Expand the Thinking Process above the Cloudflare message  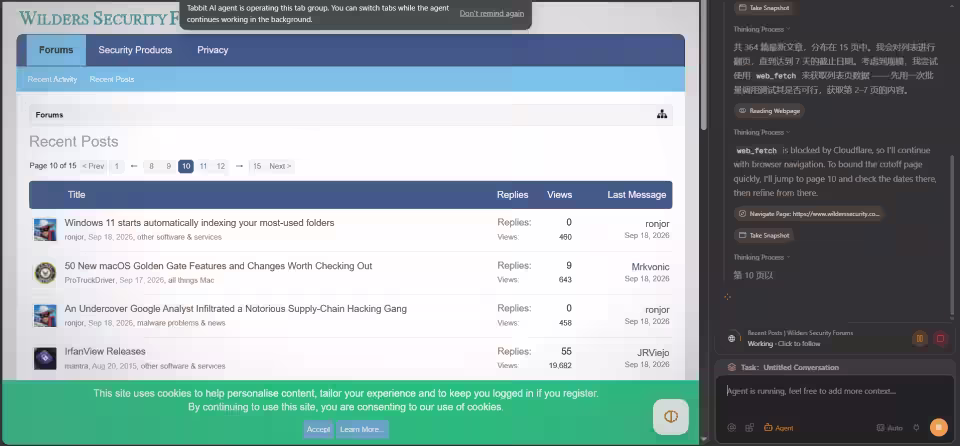click(762, 132)
